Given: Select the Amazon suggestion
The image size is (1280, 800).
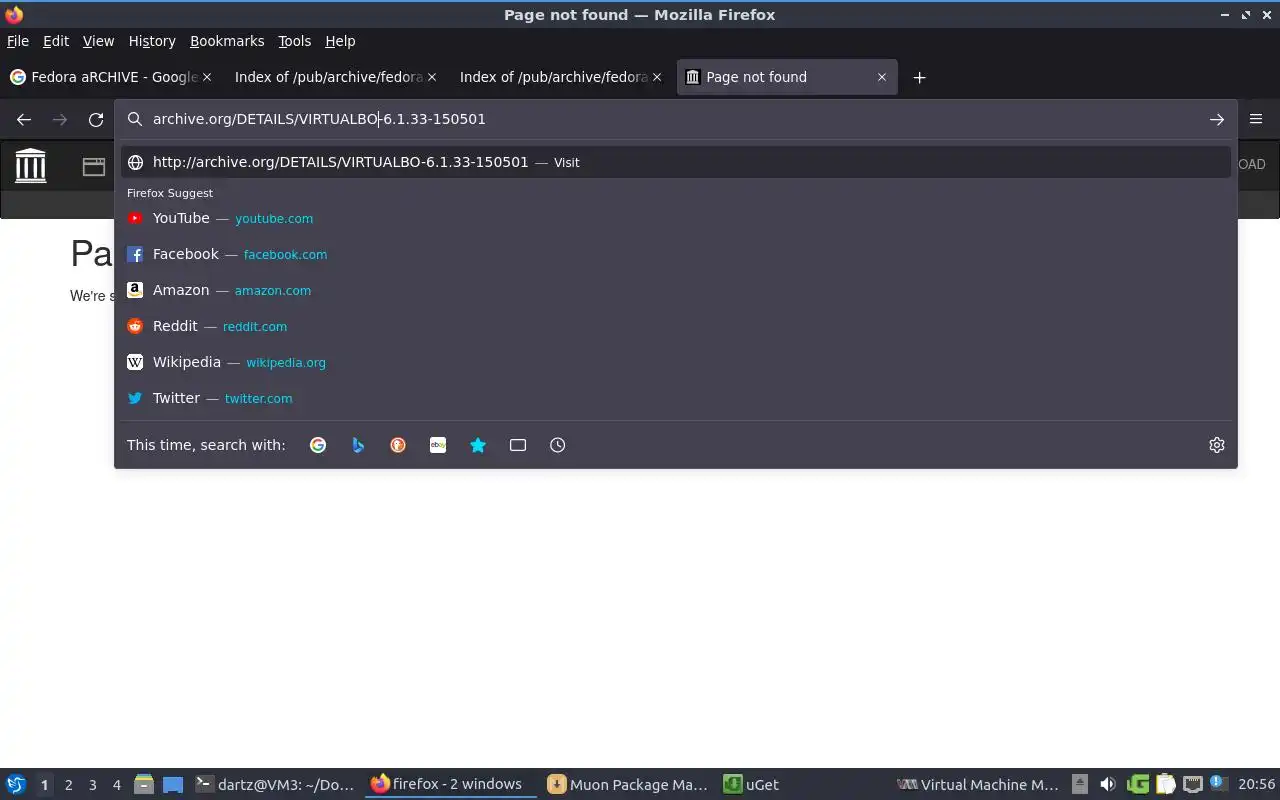Looking at the screenshot, I should tap(675, 290).
